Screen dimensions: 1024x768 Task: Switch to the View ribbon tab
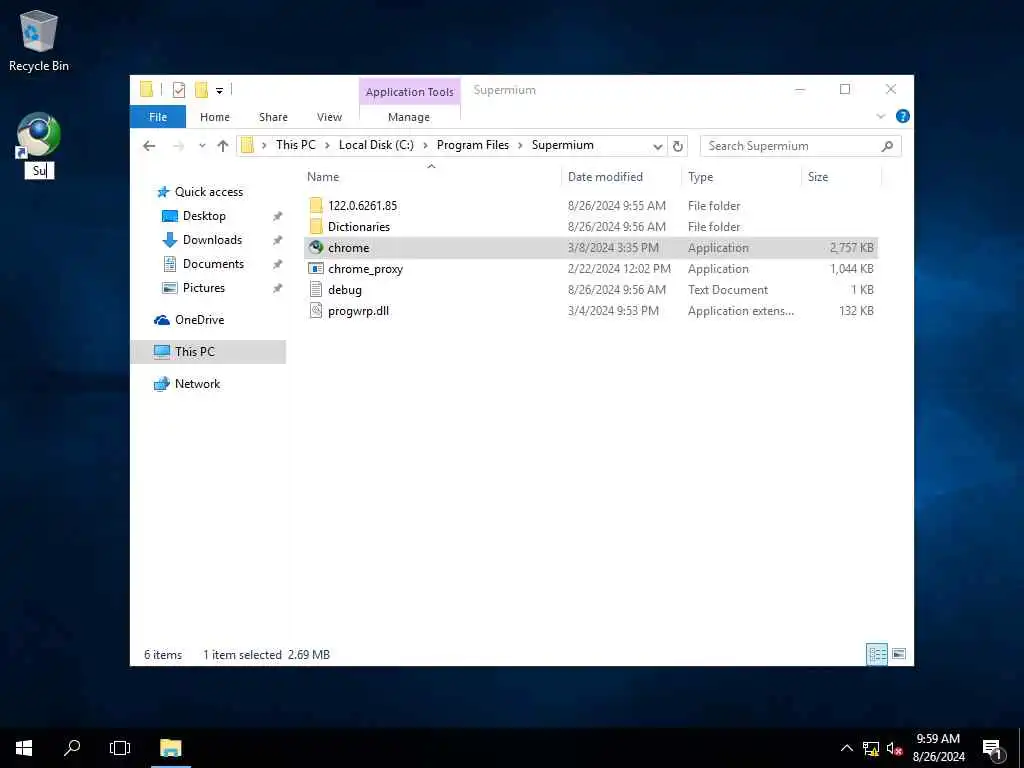329,117
